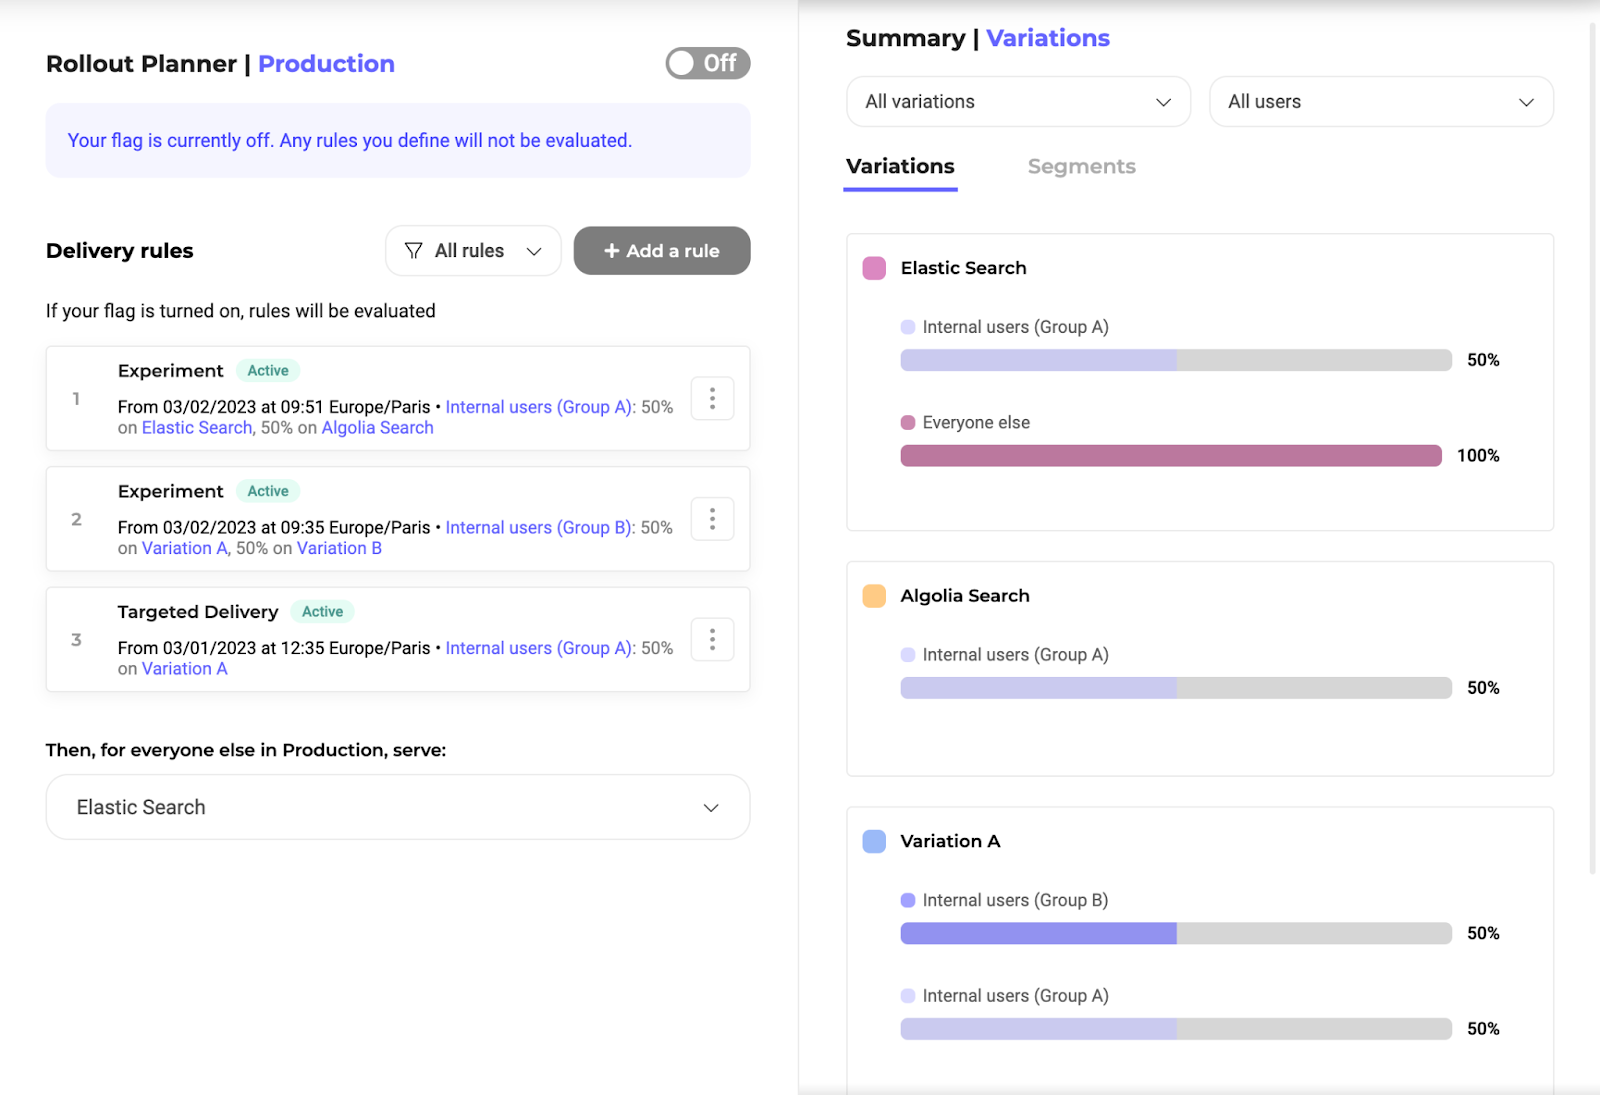
Task: Switch to the Segments tab
Action: click(x=1081, y=167)
